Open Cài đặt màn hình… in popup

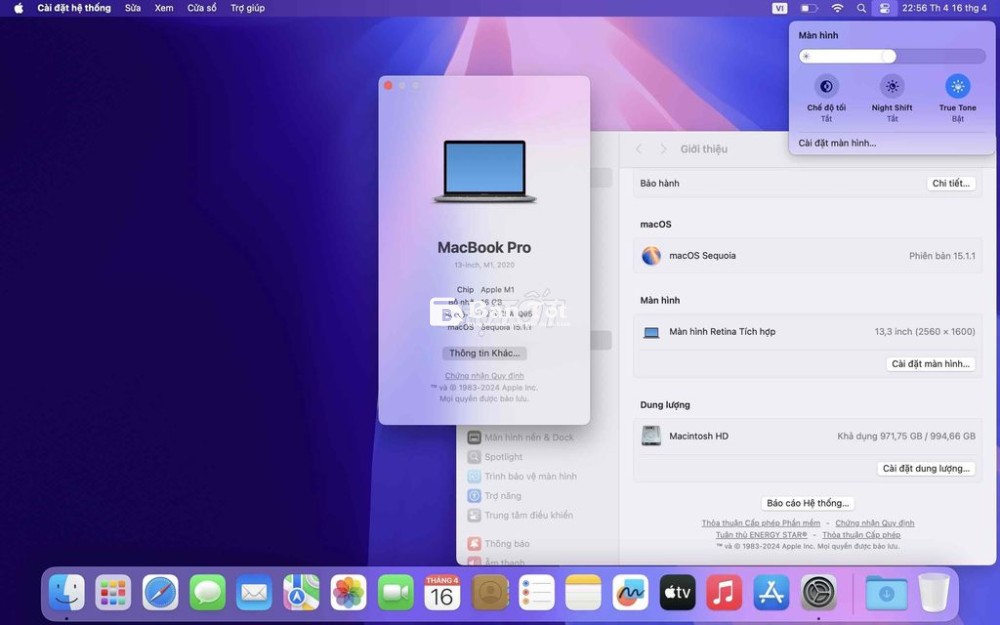837,143
